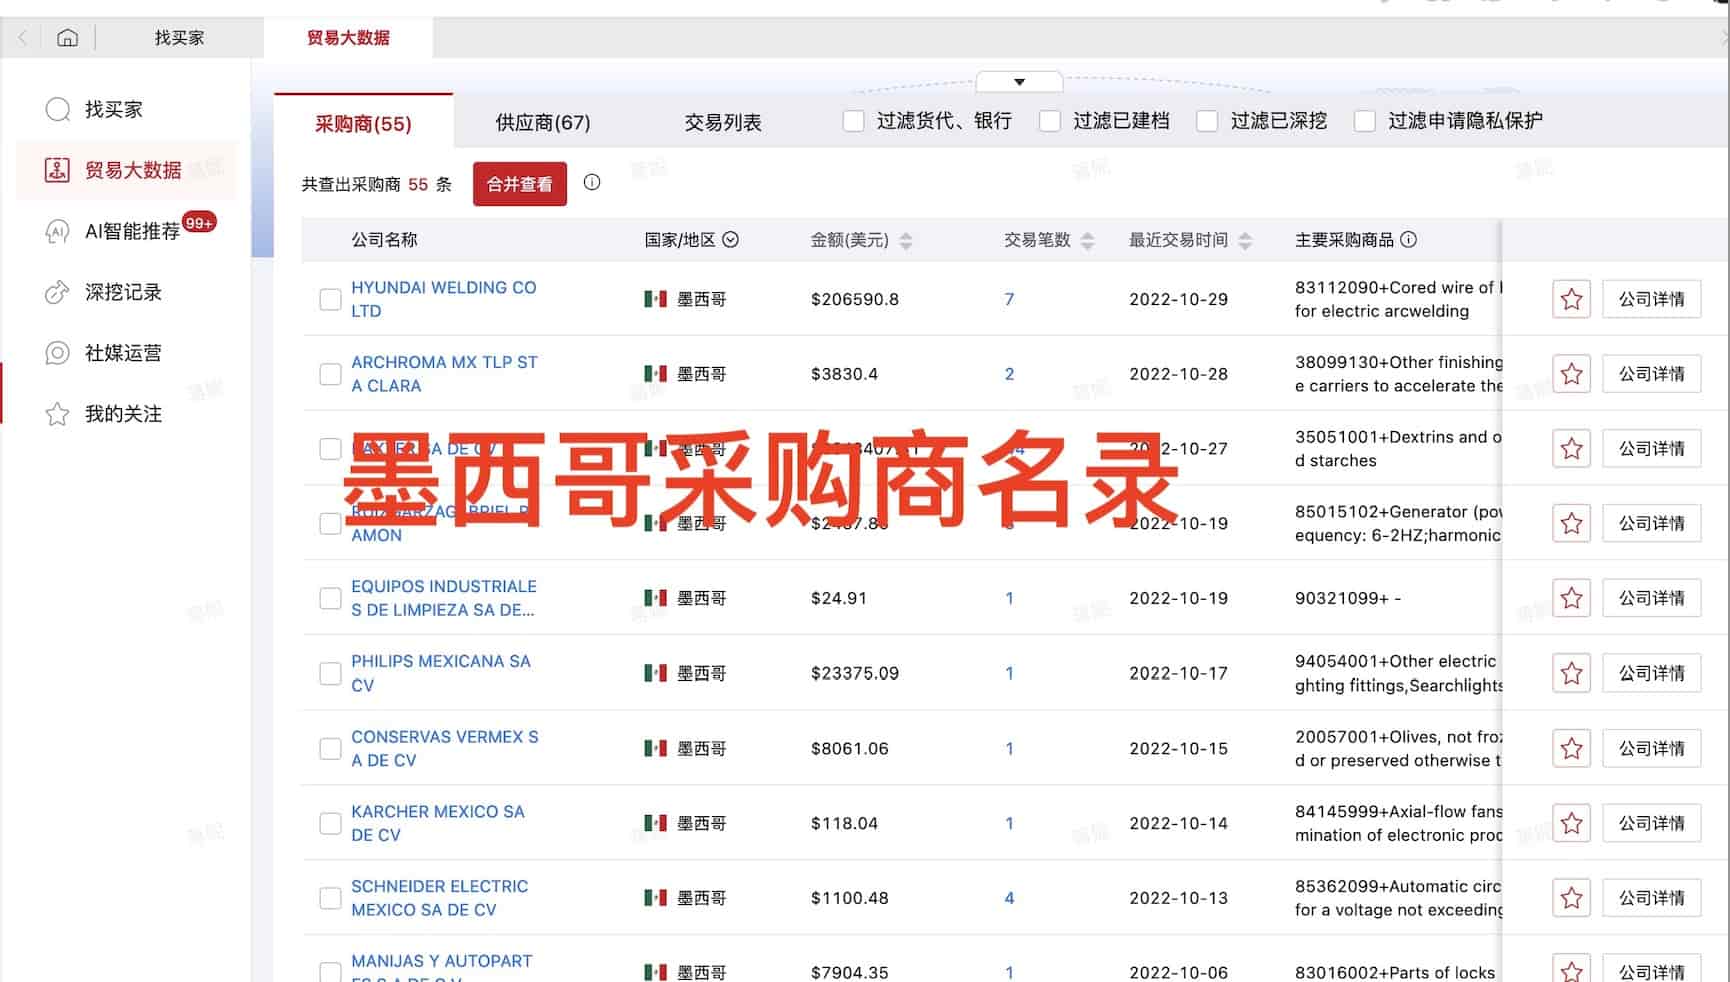The image size is (1730, 982).
Task: Open 我的关注 in the sidebar
Action: 122,414
